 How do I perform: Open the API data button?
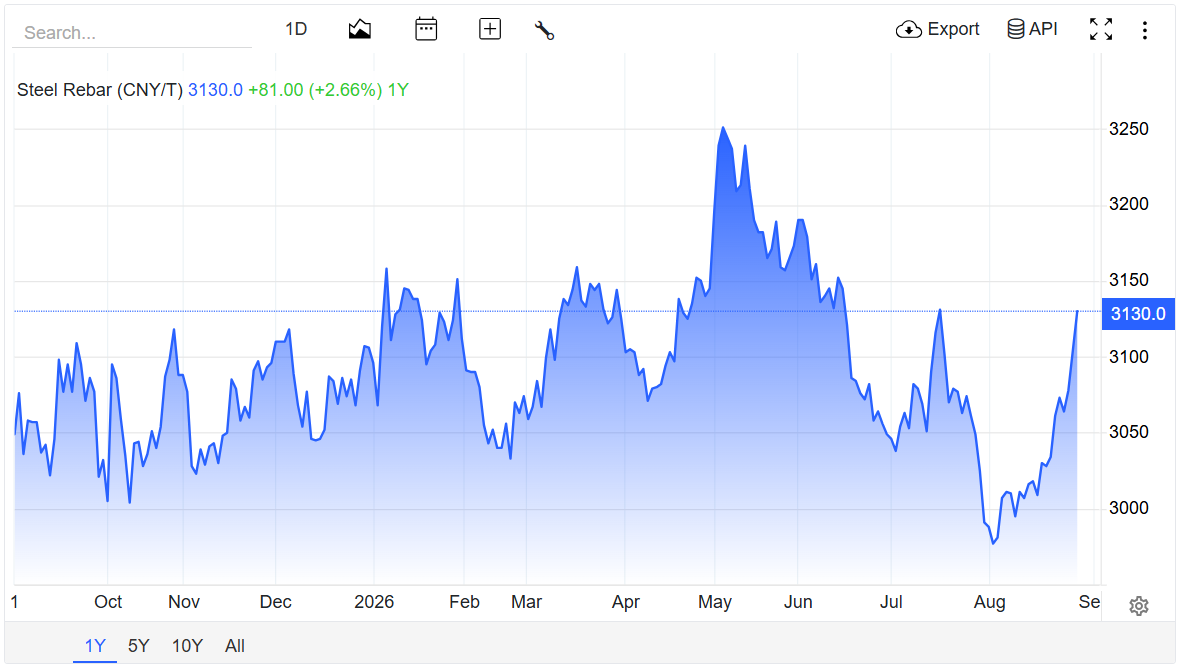(x=1032, y=29)
